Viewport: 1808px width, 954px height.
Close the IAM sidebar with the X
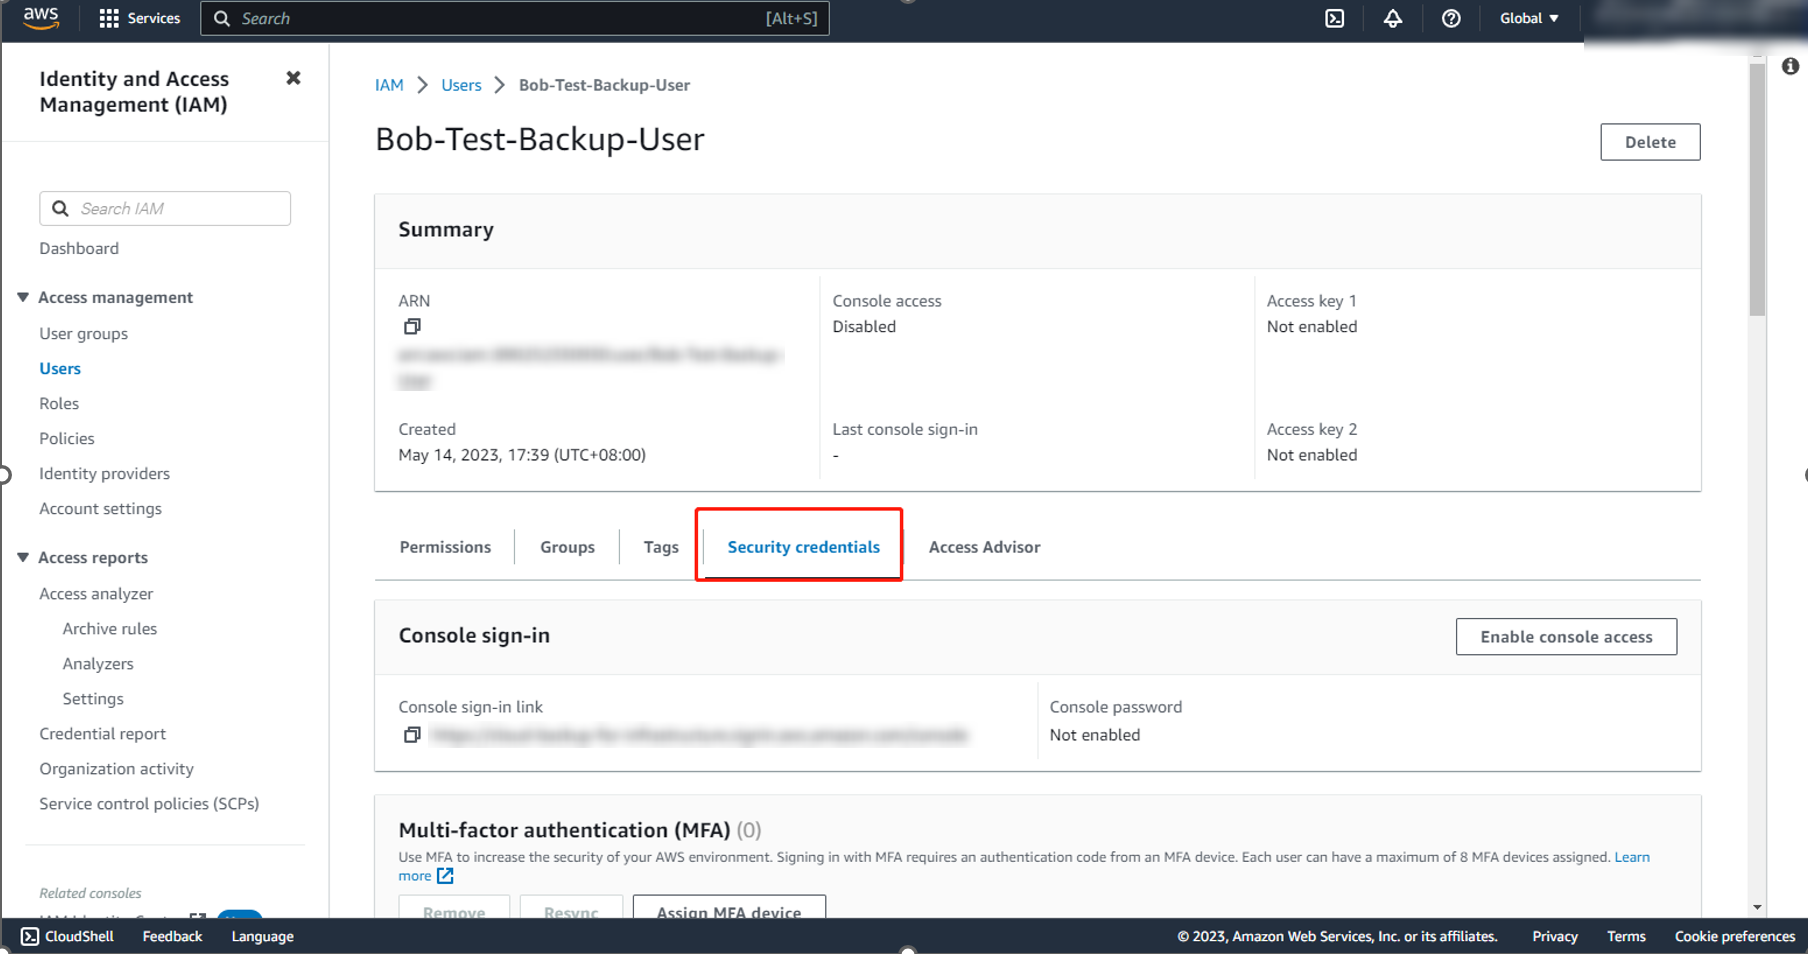coord(293,77)
